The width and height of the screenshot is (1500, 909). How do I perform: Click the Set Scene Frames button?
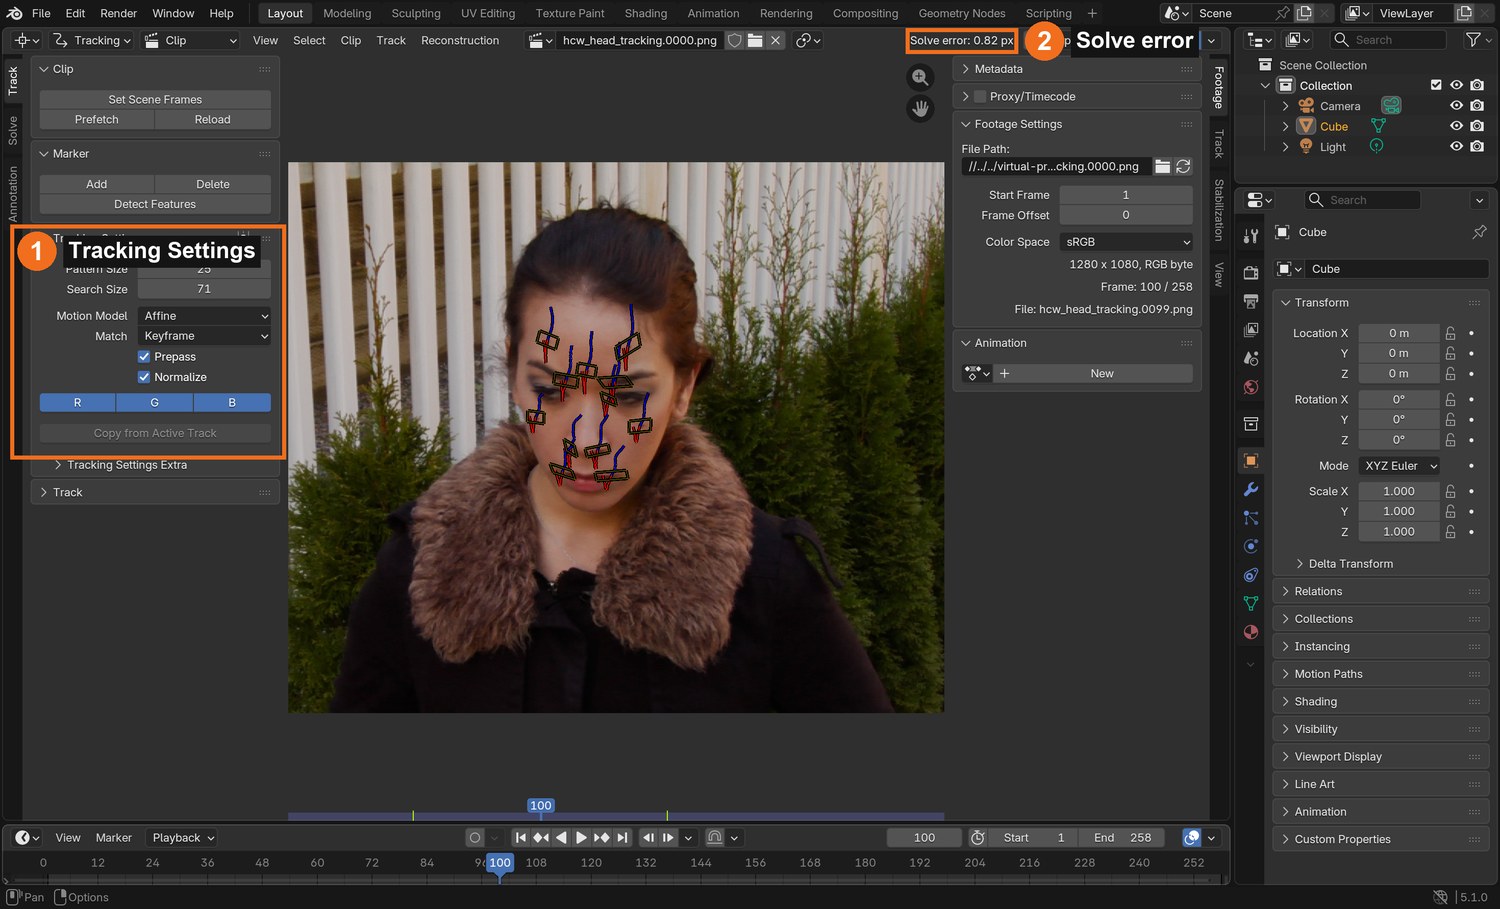(155, 99)
